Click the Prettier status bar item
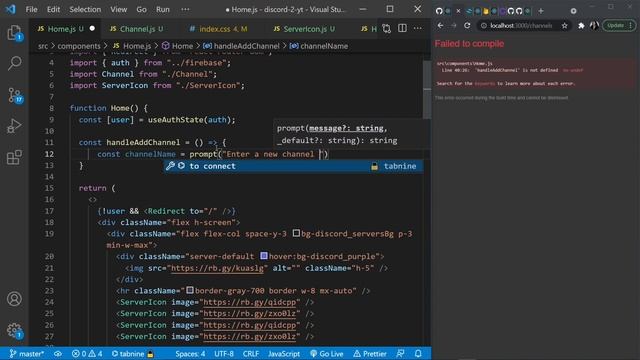This screenshot has width=640, height=360. 370,354
